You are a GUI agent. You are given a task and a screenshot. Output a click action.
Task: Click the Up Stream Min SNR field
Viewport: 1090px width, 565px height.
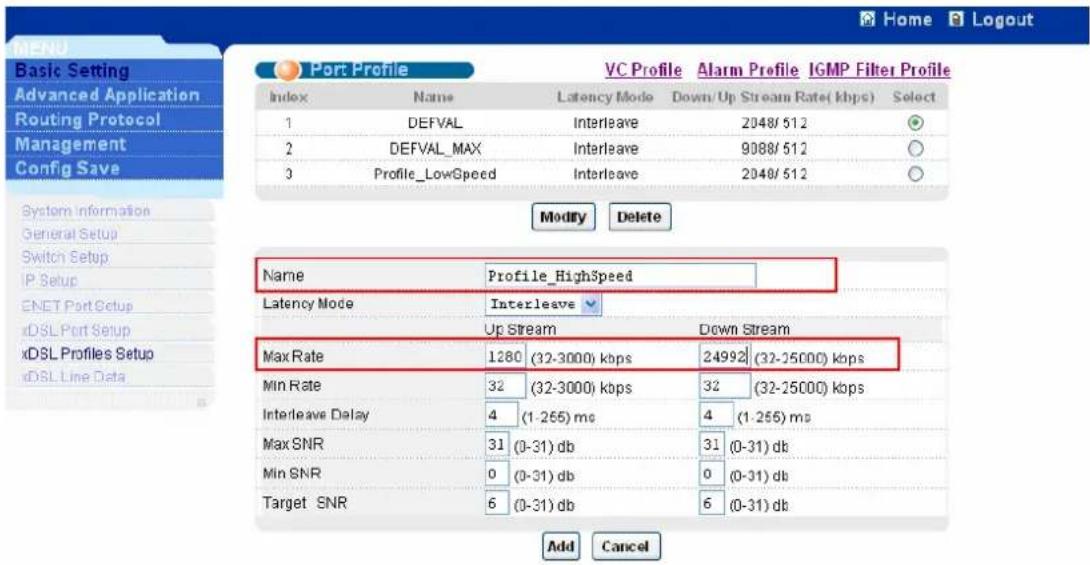(497, 475)
